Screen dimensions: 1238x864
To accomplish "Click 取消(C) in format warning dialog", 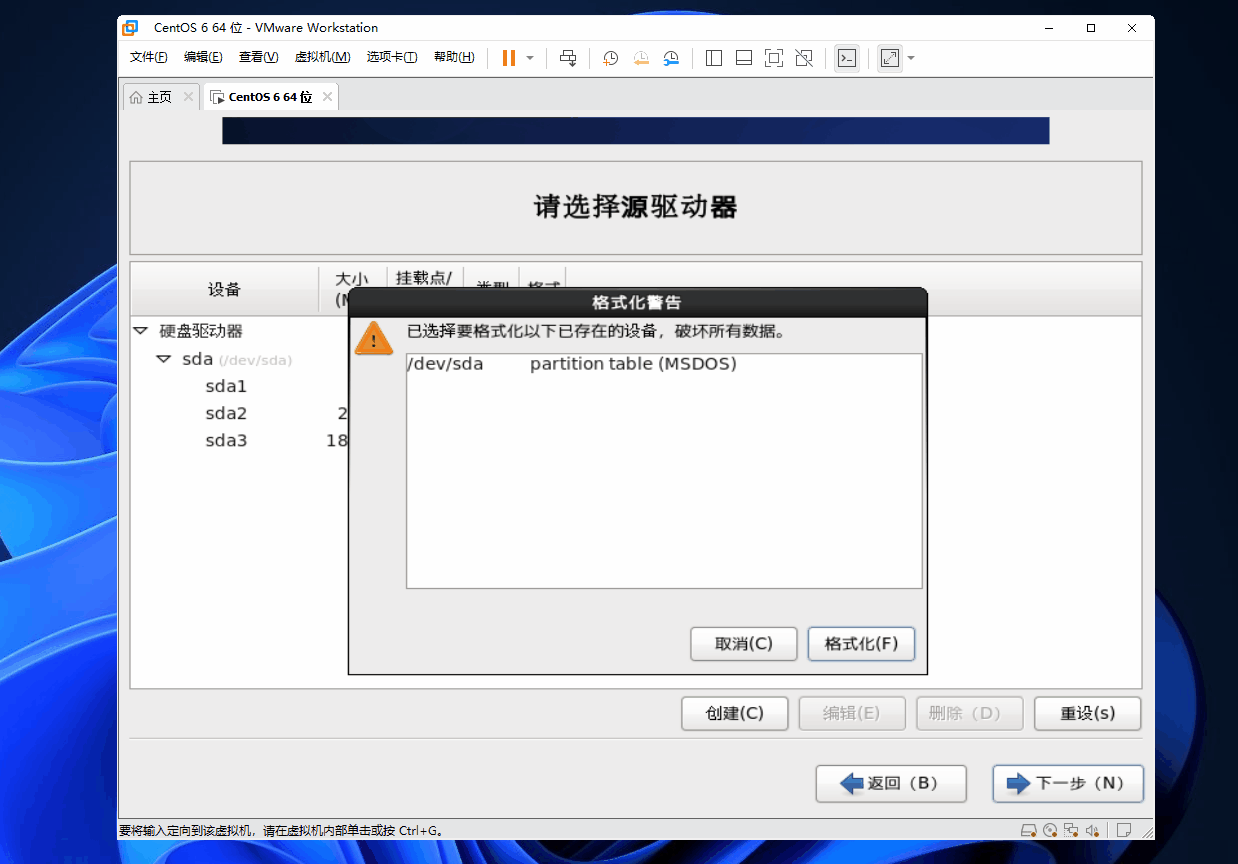I will 744,644.
